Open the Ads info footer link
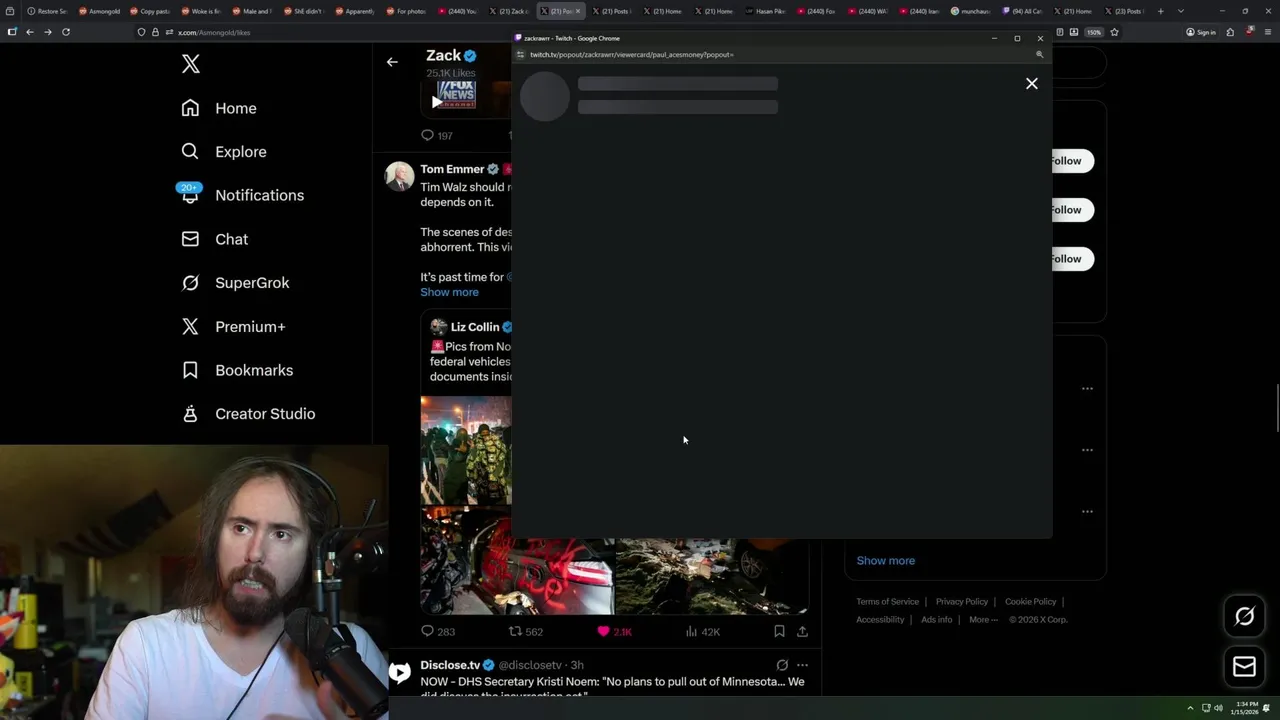Image resolution: width=1280 pixels, height=720 pixels. pyautogui.click(x=937, y=620)
